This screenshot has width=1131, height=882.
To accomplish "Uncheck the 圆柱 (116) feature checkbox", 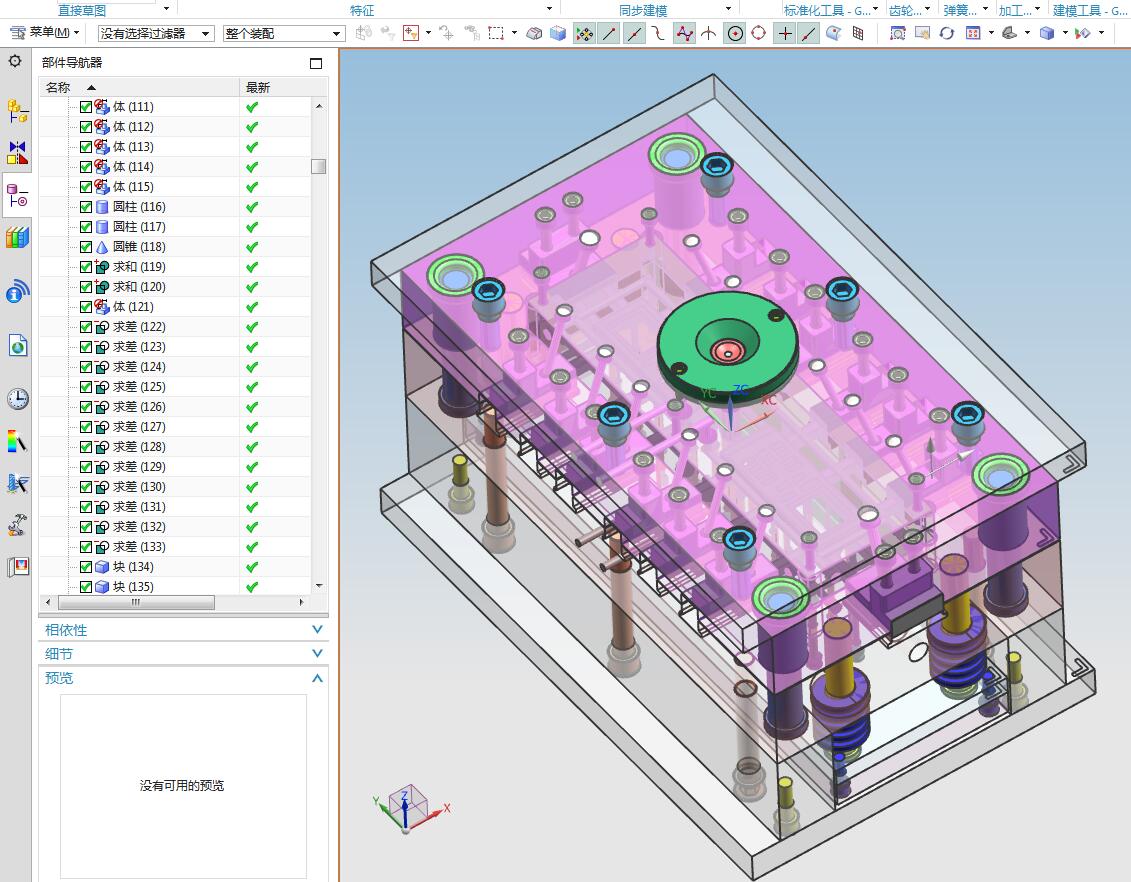I will [86, 207].
